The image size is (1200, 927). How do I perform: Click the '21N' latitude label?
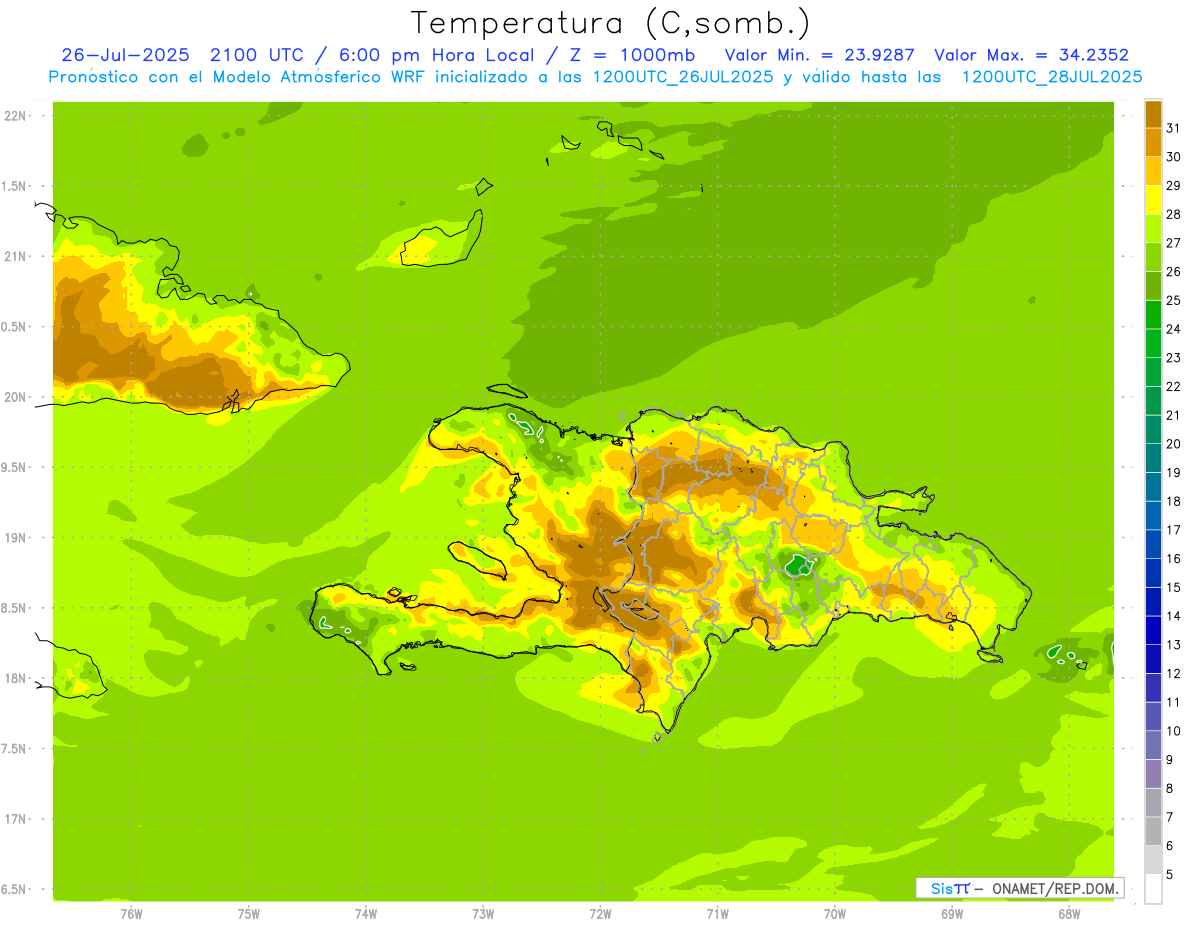16,257
